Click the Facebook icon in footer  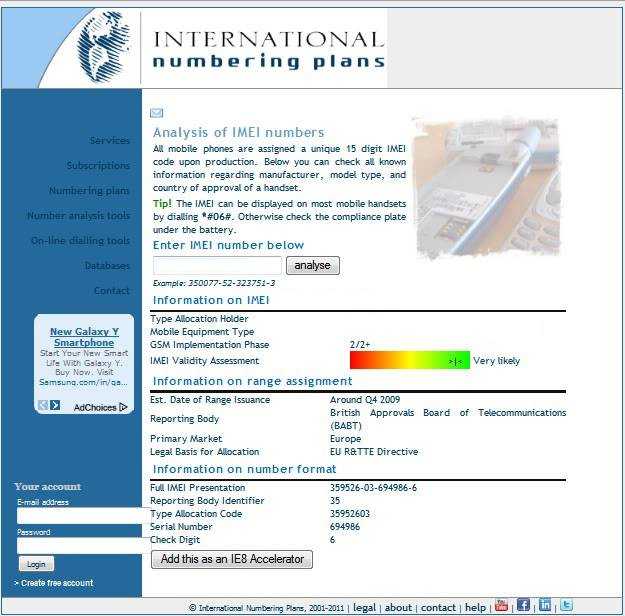tap(523, 606)
